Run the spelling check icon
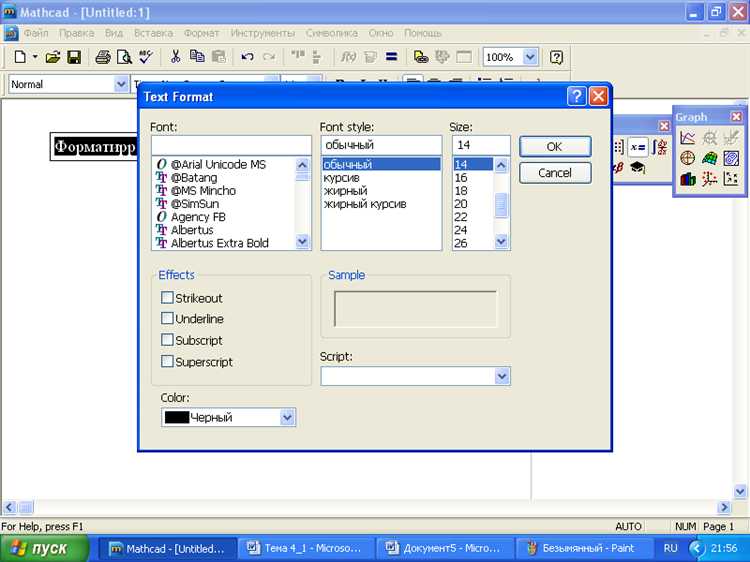750x562 pixels. point(146,57)
